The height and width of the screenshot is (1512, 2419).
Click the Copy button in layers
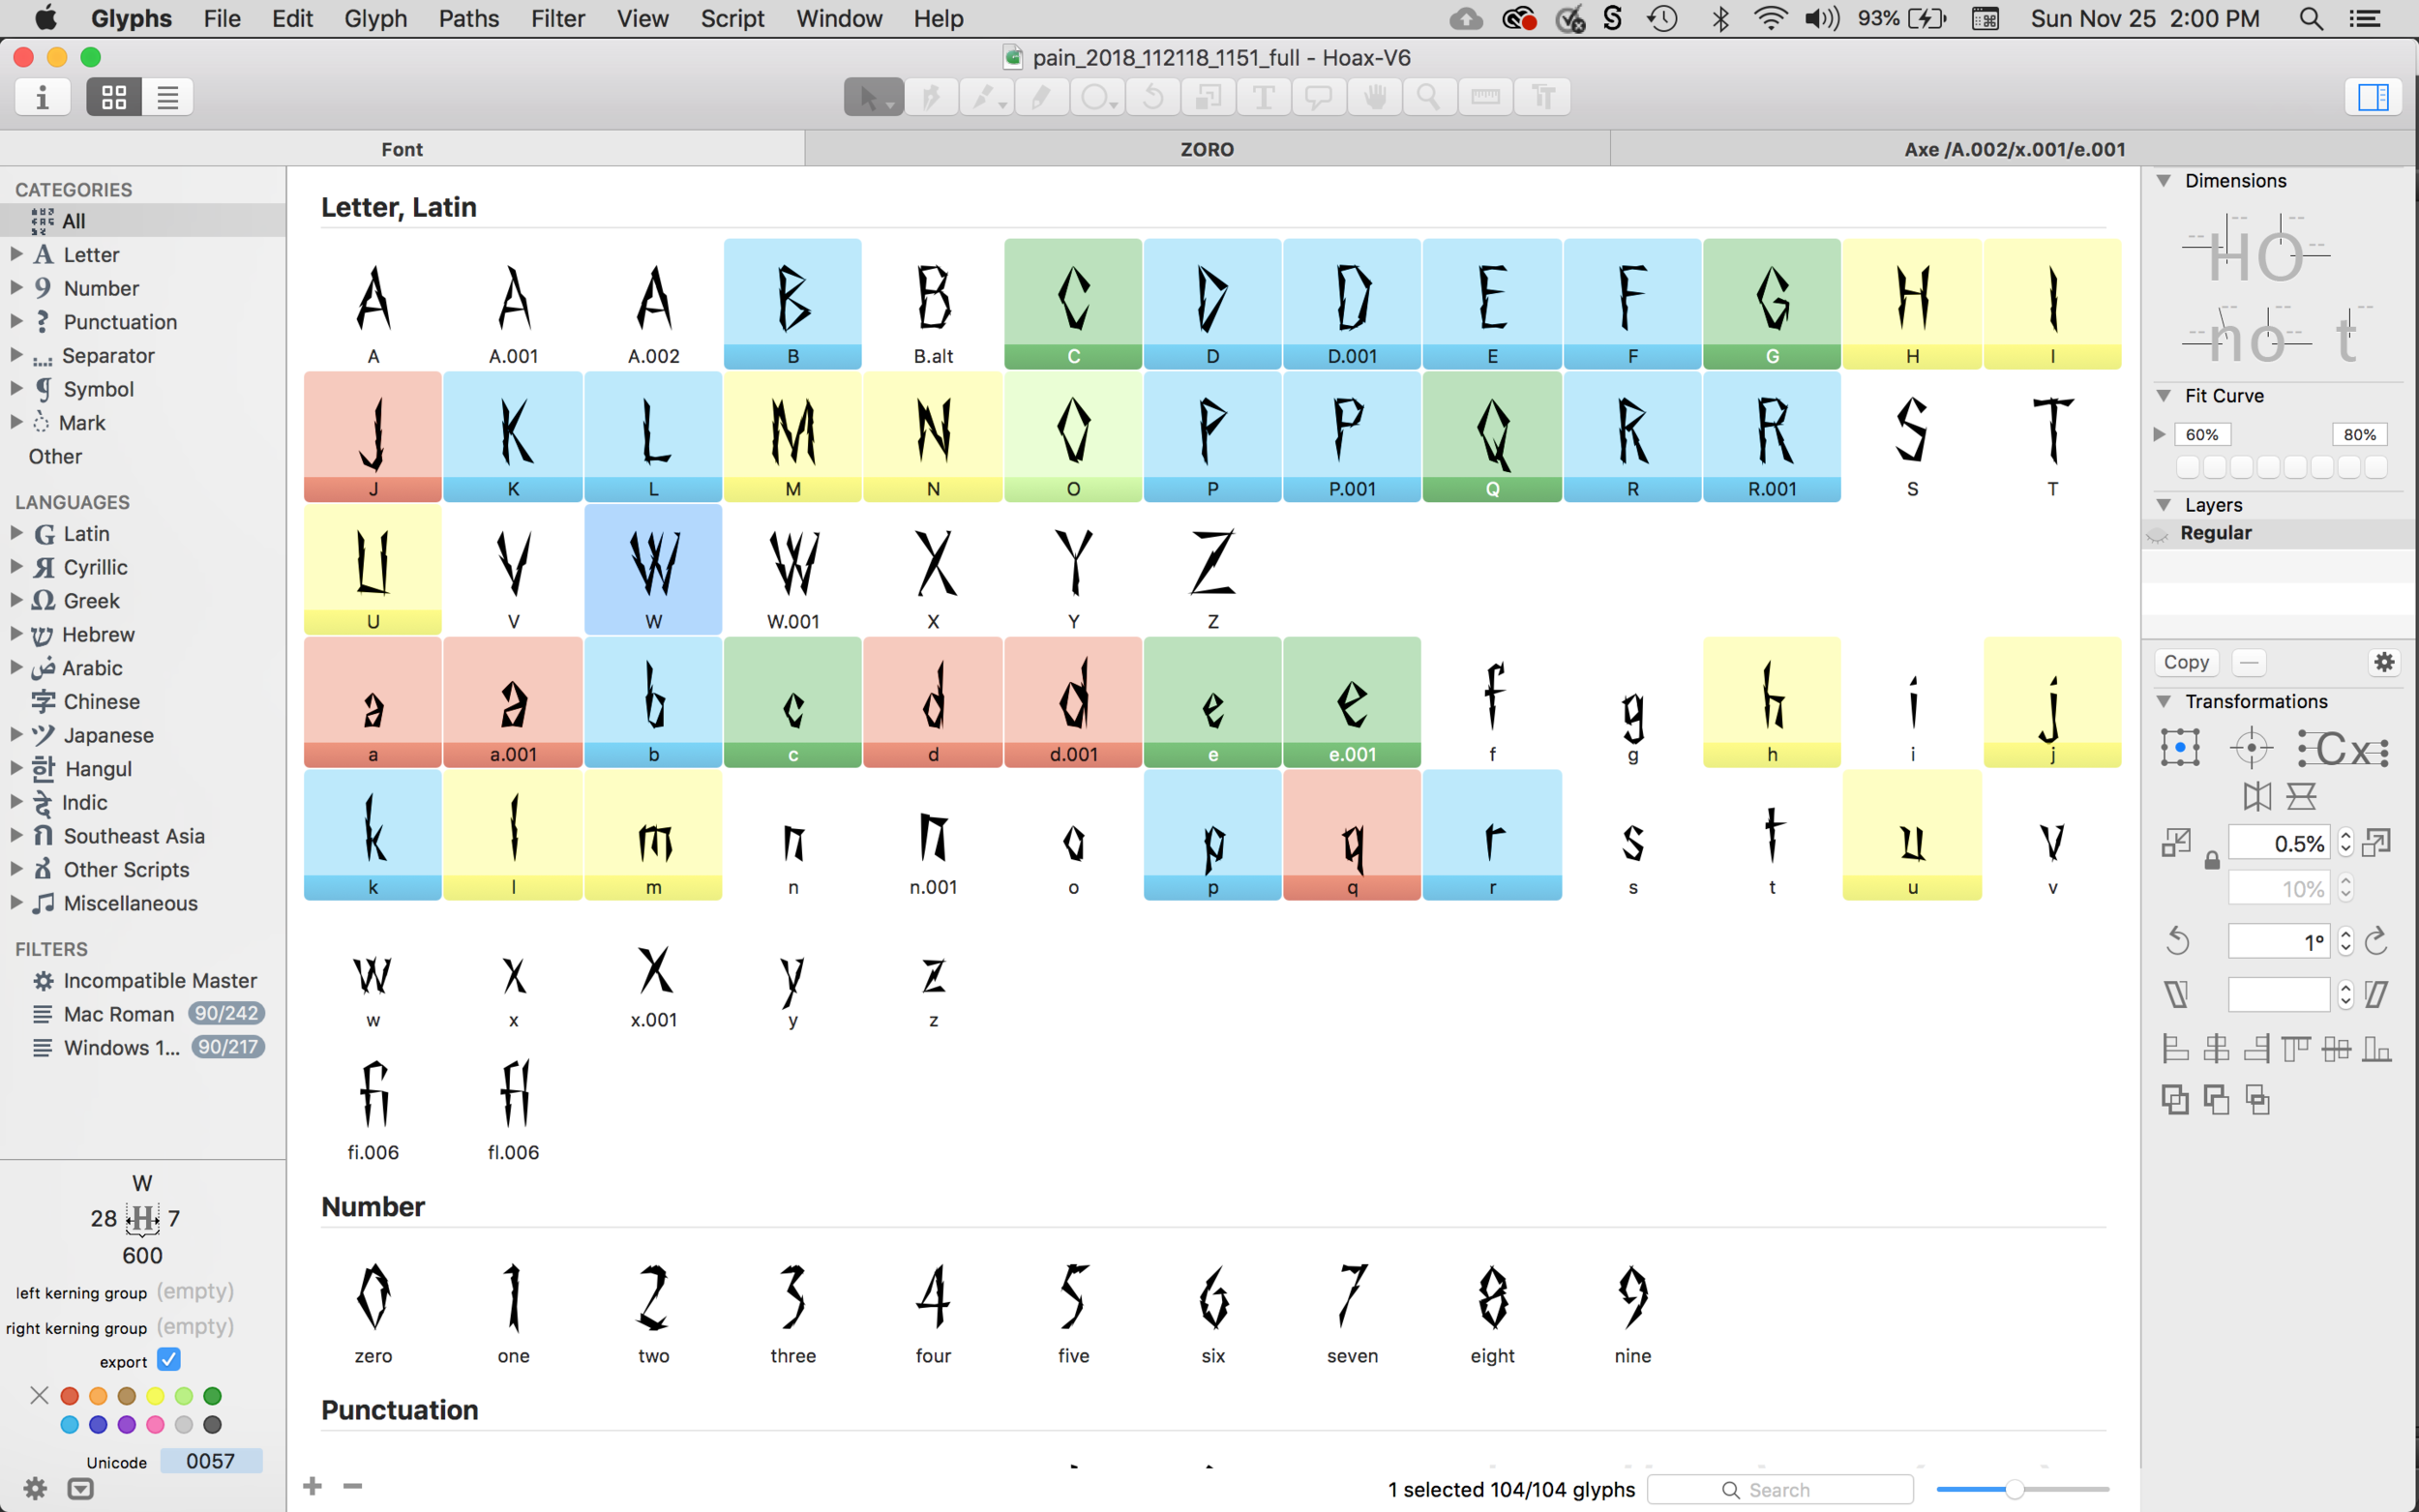click(2186, 662)
